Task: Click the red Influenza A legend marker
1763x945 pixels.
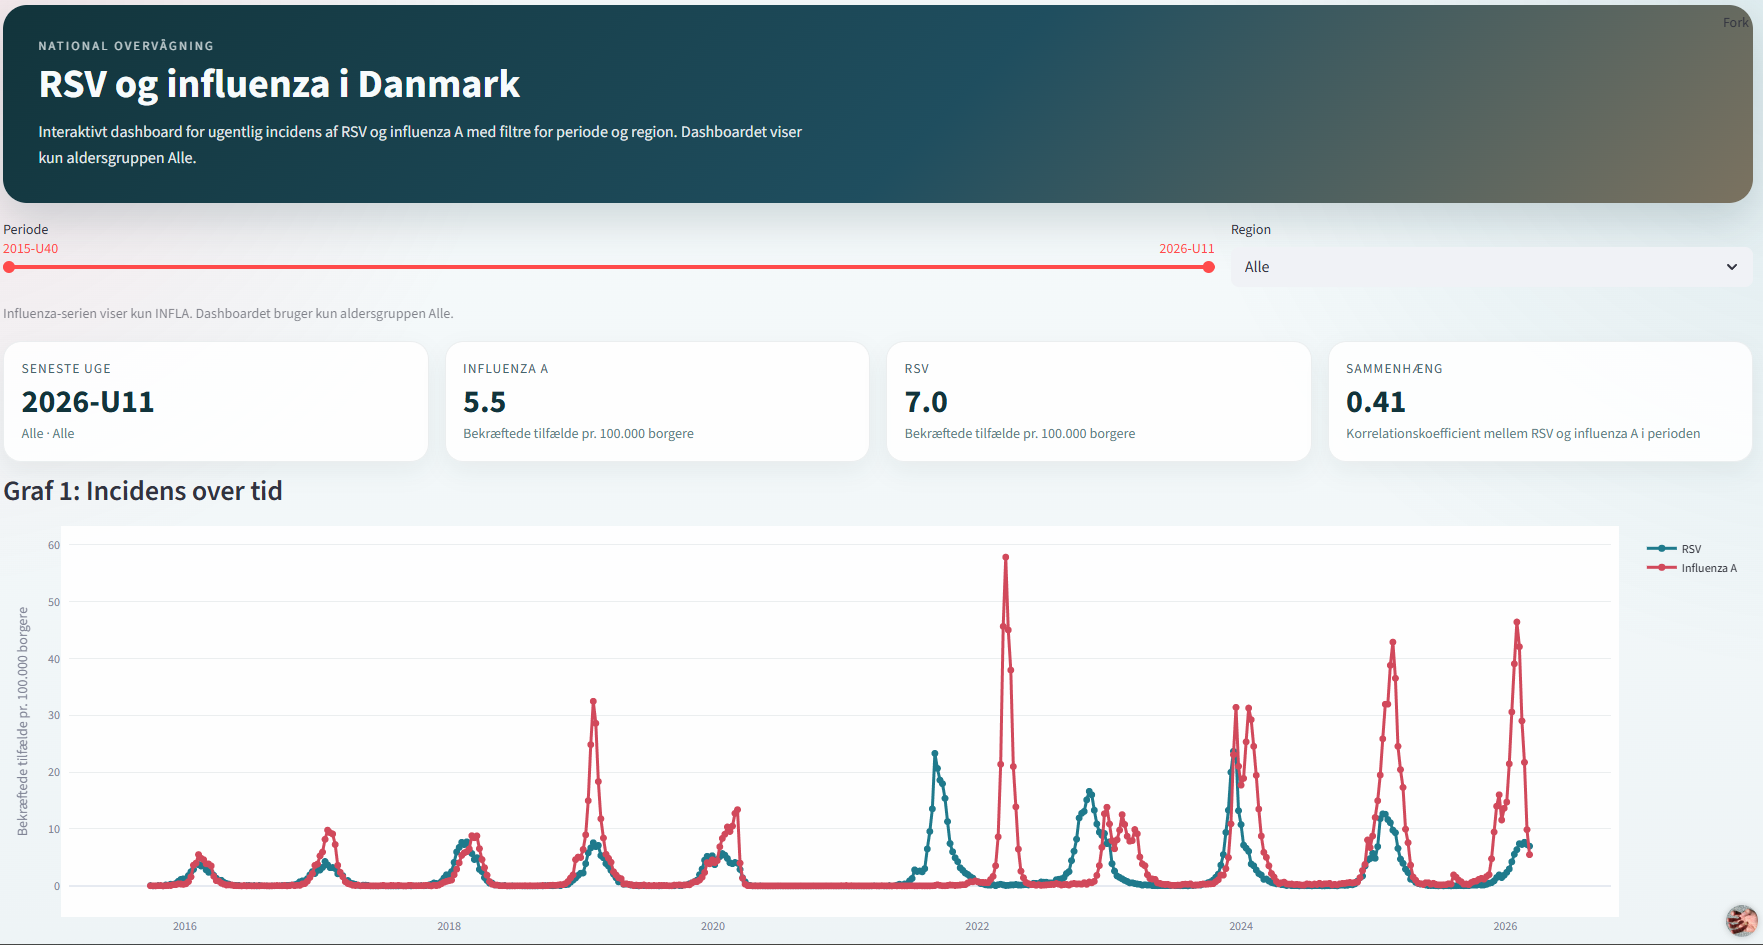Action: pos(1661,568)
